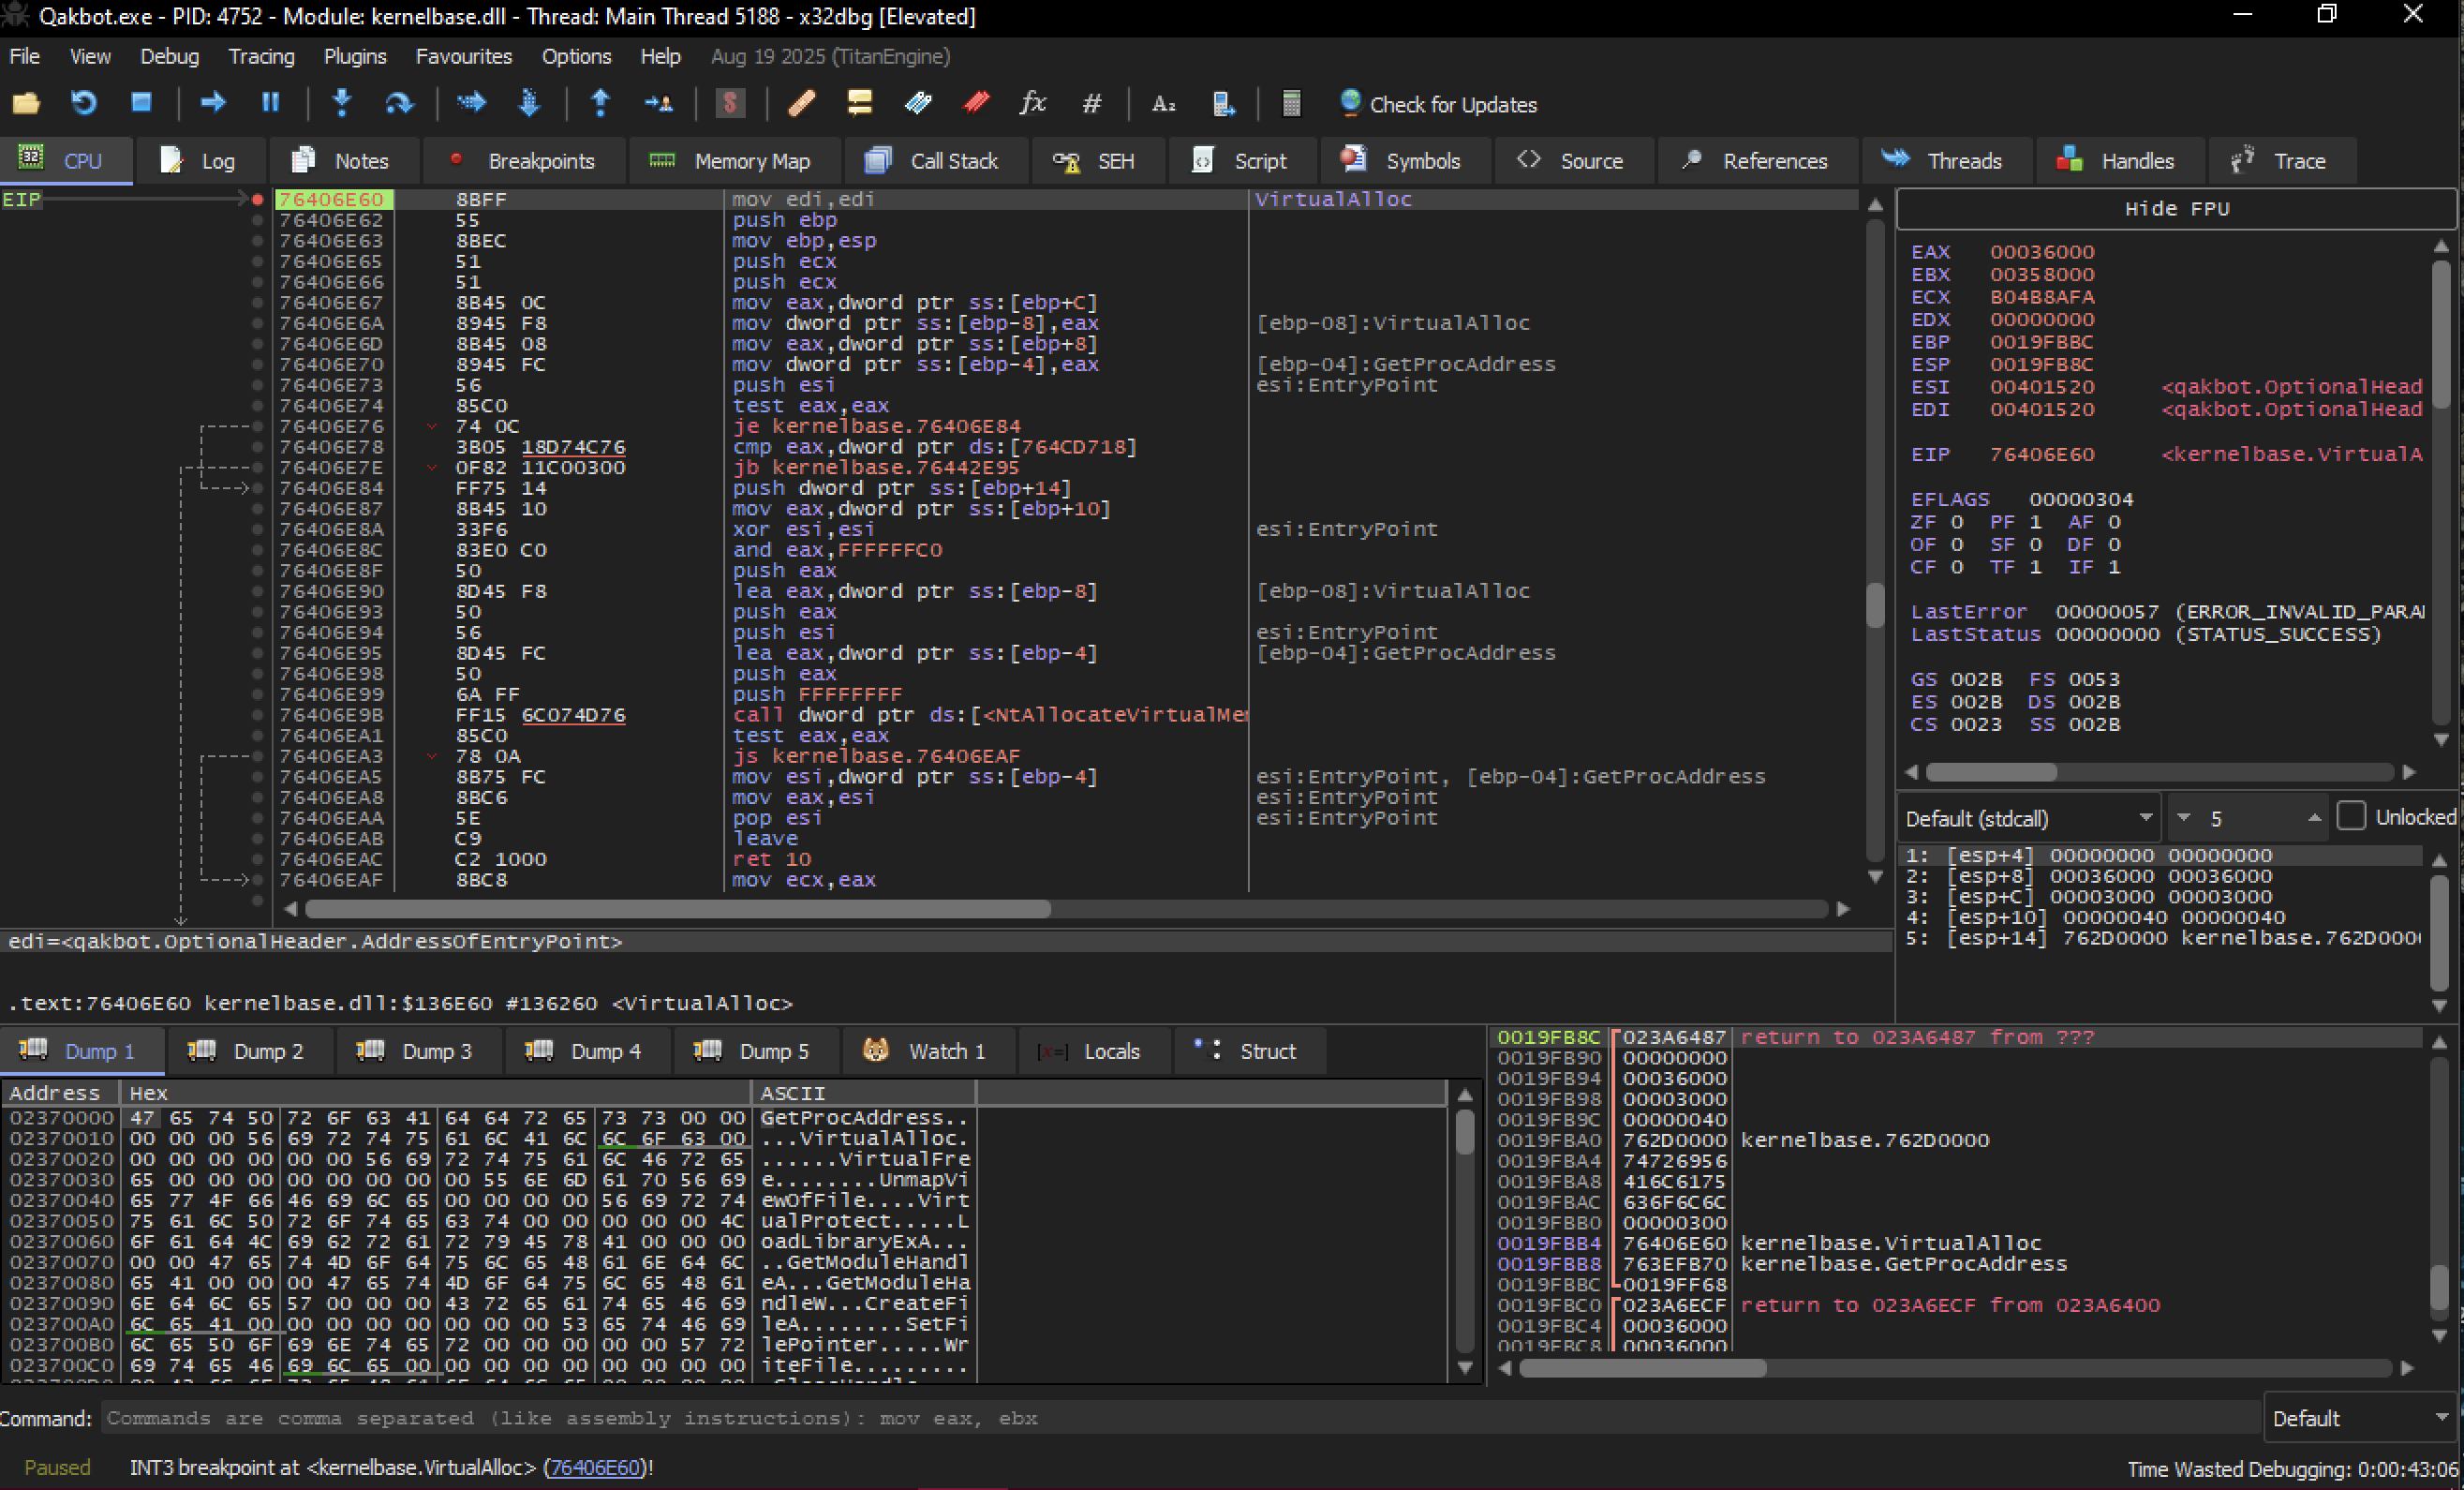Pause execution with the pause icon

[270, 103]
